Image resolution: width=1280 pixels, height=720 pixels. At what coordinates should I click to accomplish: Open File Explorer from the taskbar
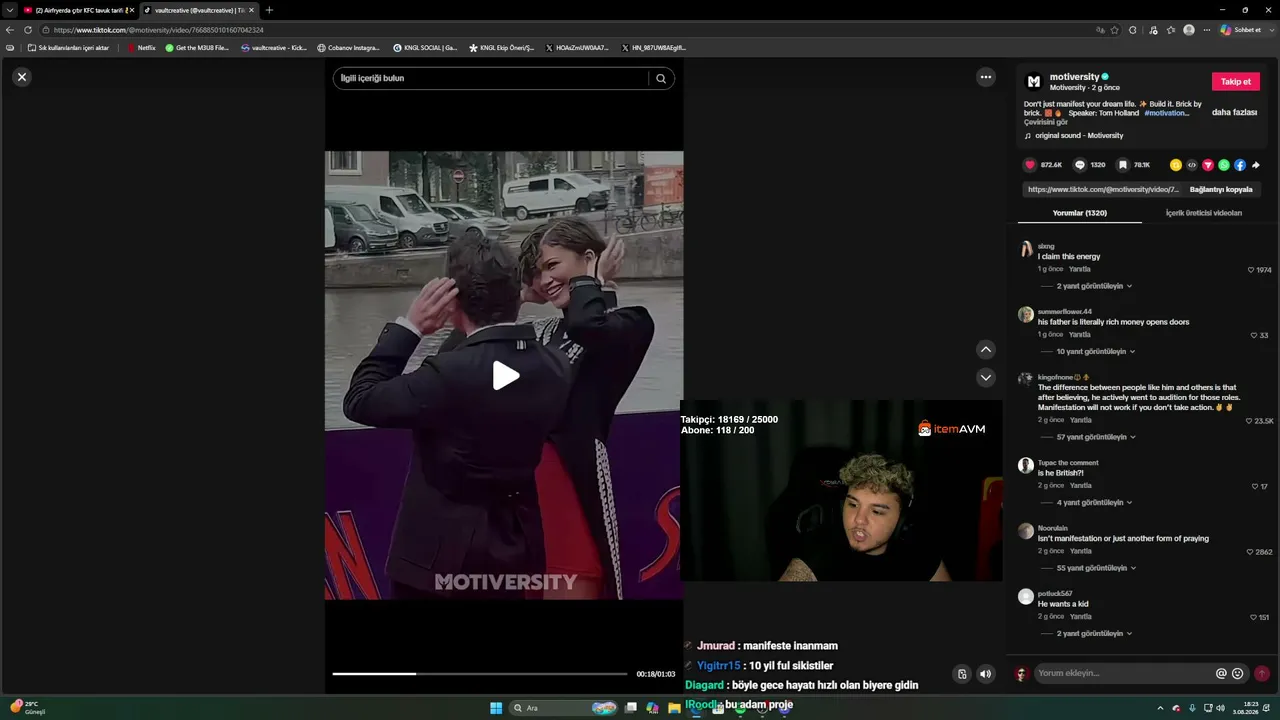click(x=674, y=708)
